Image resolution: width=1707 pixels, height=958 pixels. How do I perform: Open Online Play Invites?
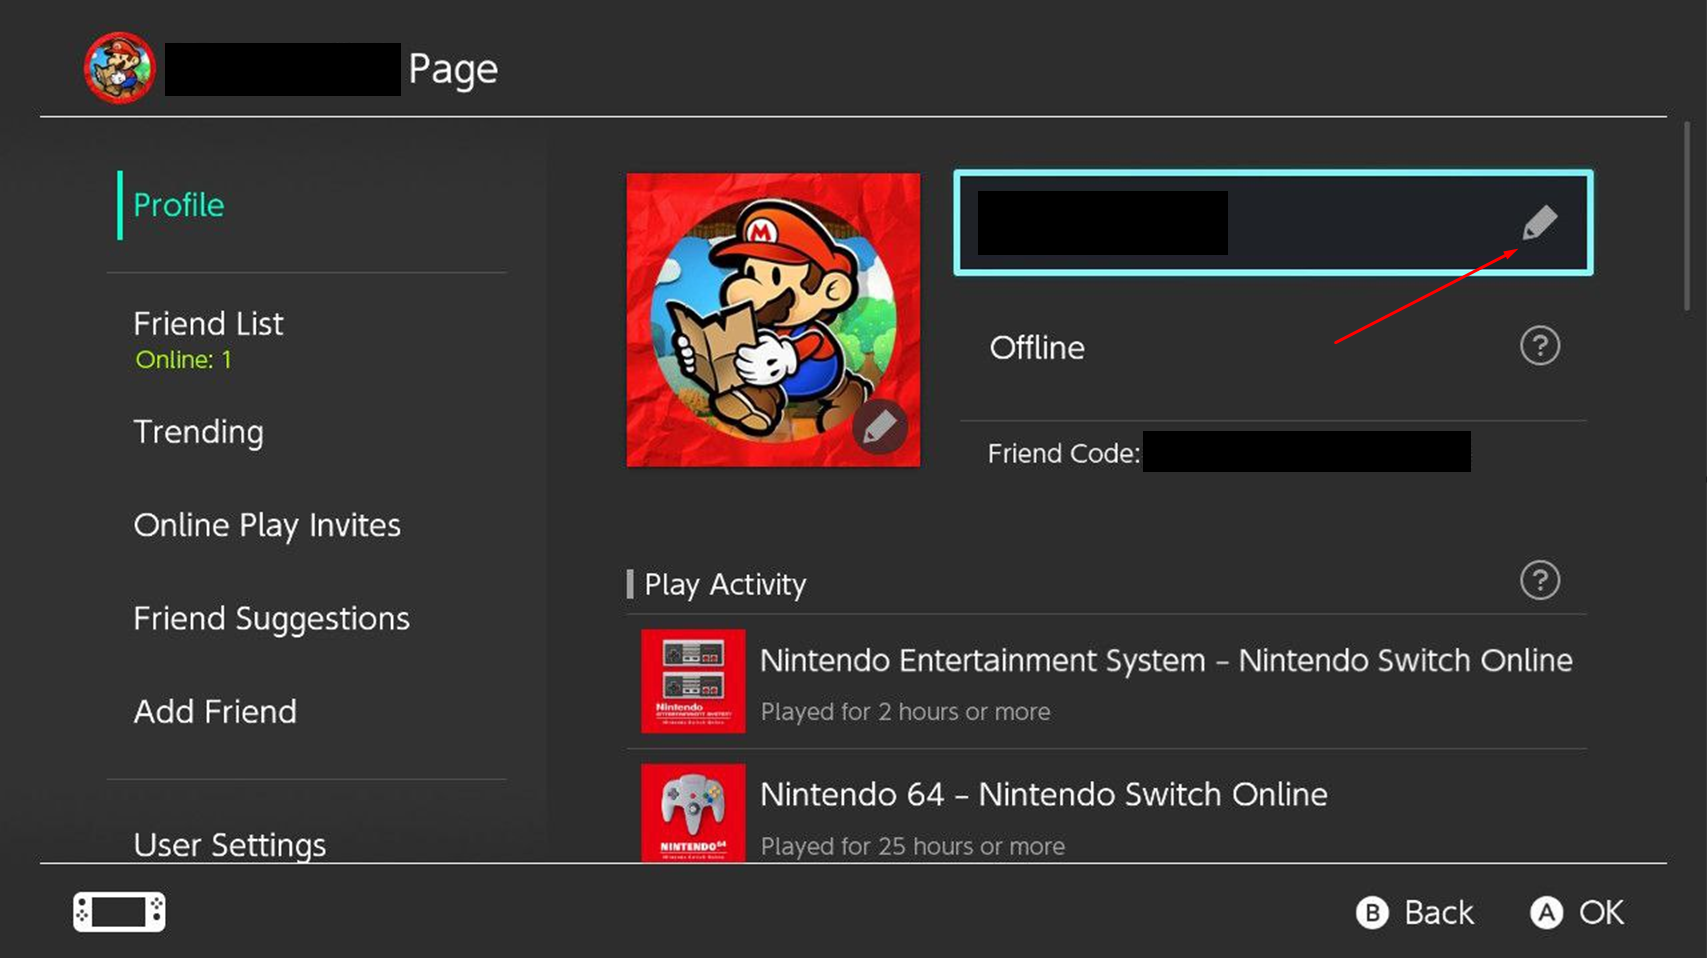[266, 525]
